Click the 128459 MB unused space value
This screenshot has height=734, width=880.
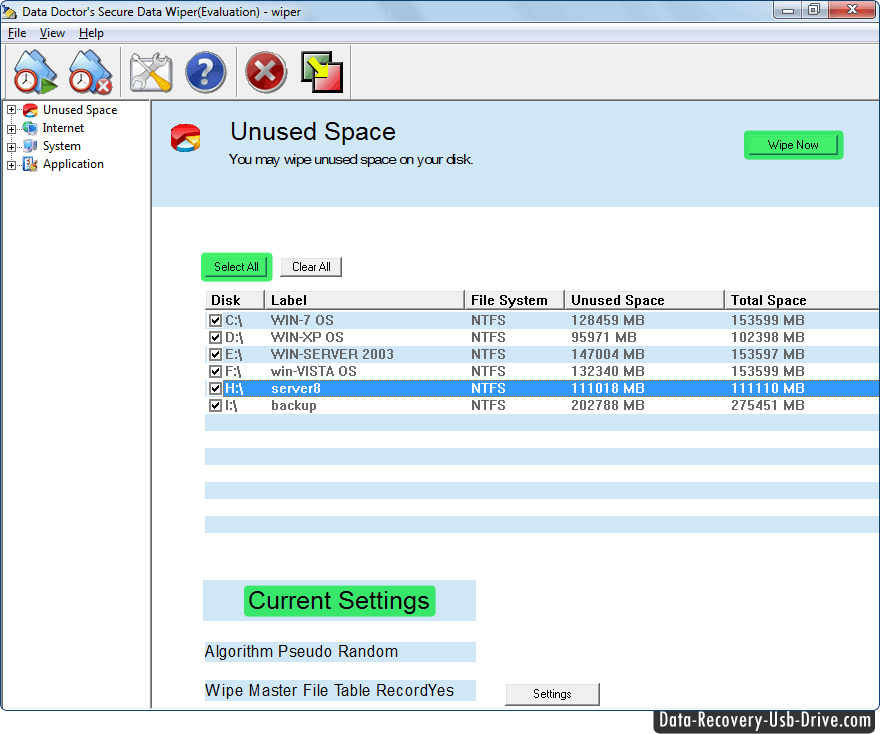tap(608, 320)
